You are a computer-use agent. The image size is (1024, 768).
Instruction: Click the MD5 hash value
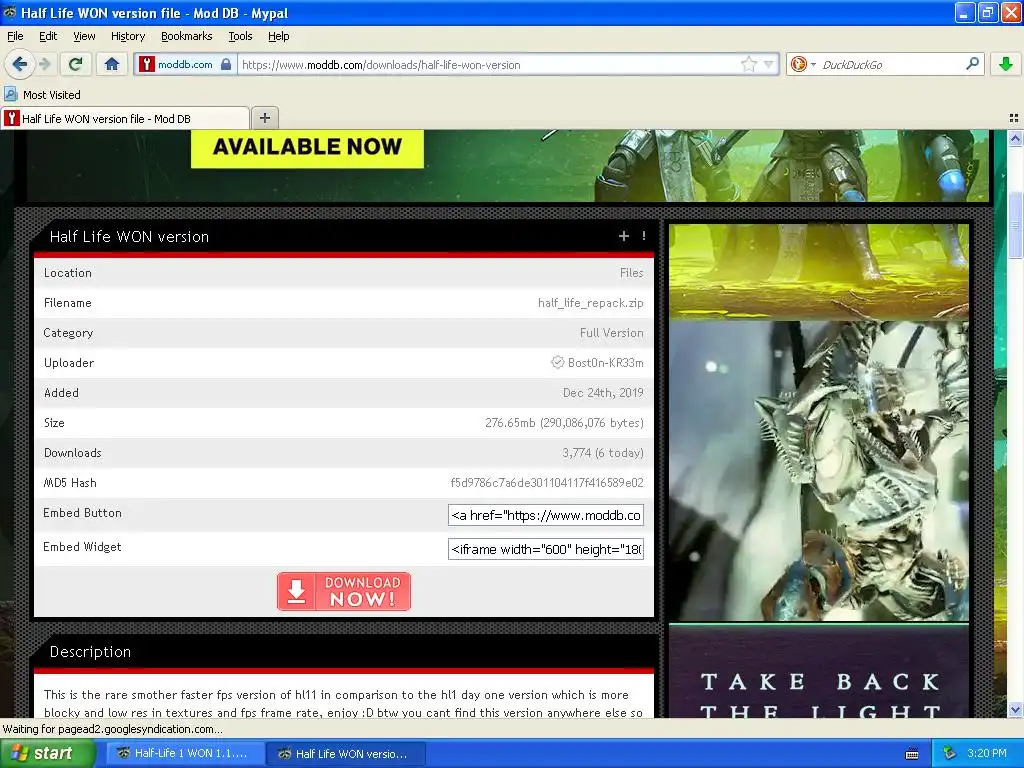tap(547, 483)
